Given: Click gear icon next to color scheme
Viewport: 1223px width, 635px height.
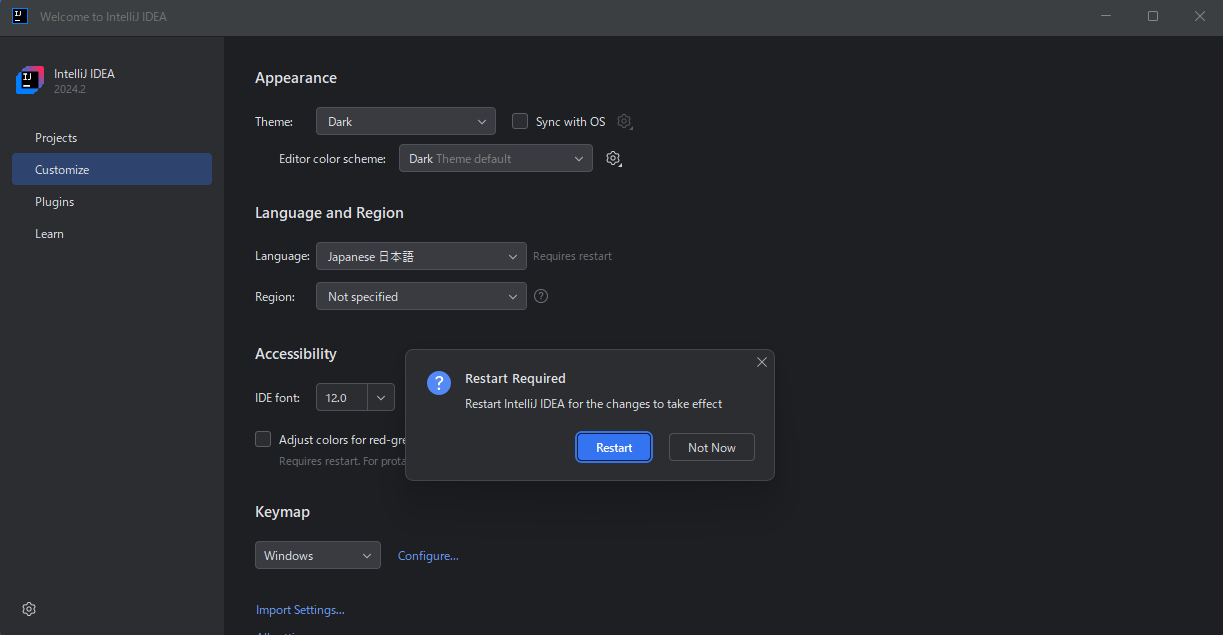Looking at the screenshot, I should click(x=614, y=159).
